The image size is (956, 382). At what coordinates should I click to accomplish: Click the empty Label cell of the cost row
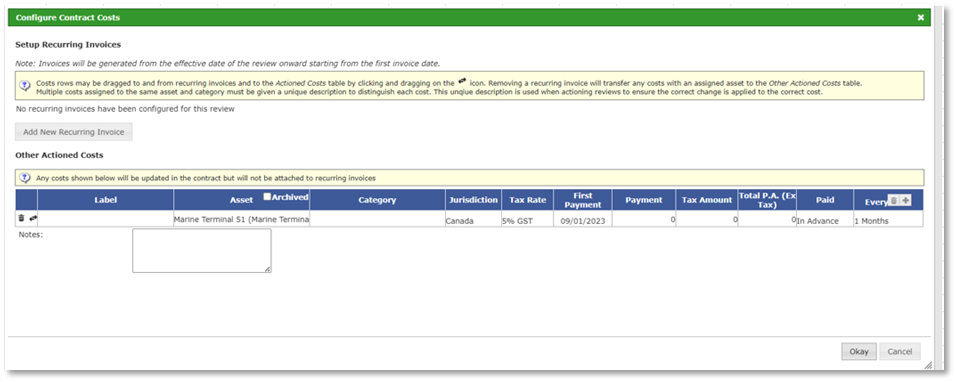[106, 219]
